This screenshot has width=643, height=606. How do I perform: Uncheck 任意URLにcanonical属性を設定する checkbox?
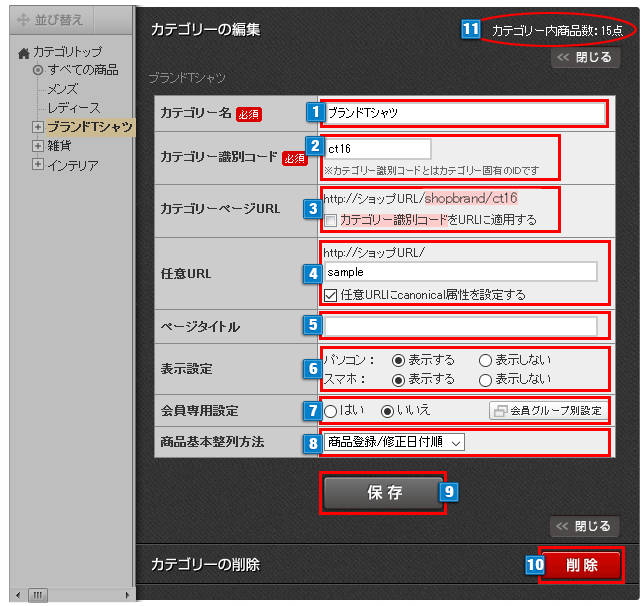pos(331,295)
